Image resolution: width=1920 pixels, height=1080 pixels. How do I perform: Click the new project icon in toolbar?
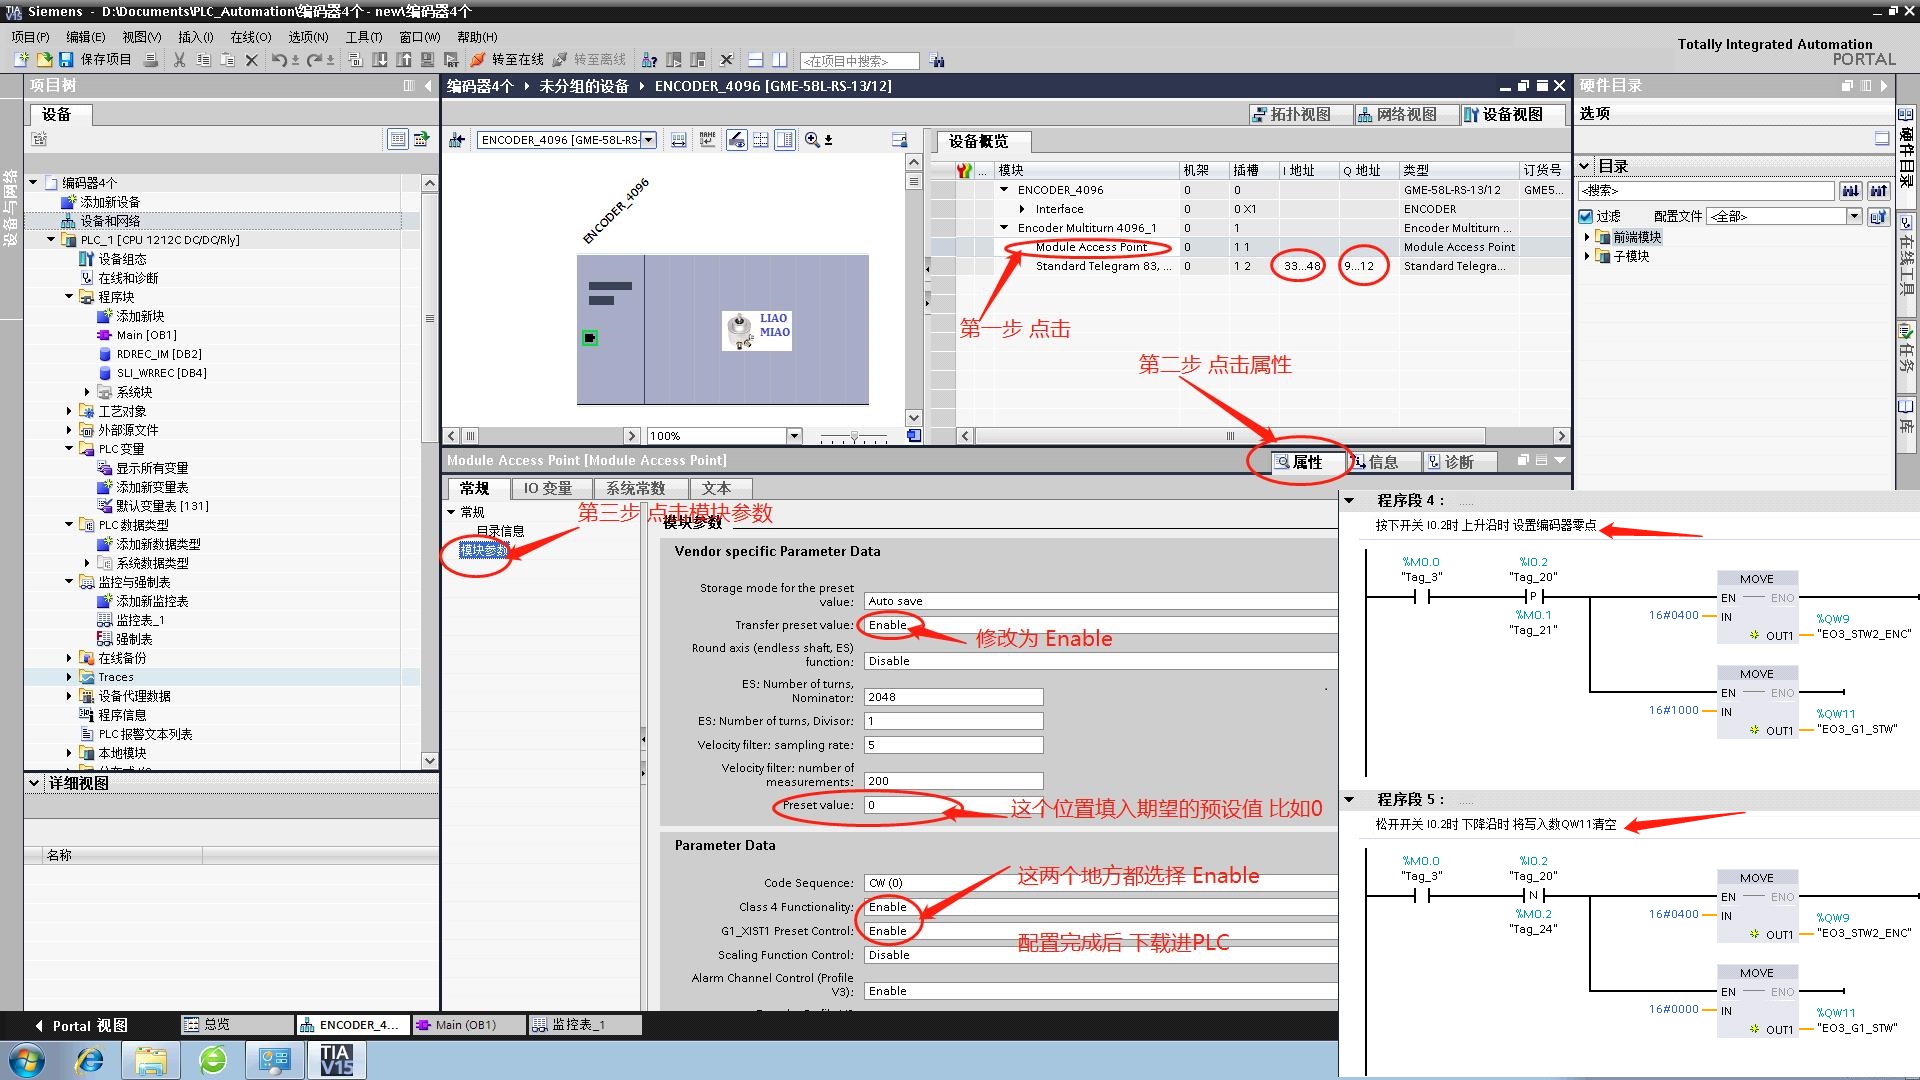(x=21, y=60)
